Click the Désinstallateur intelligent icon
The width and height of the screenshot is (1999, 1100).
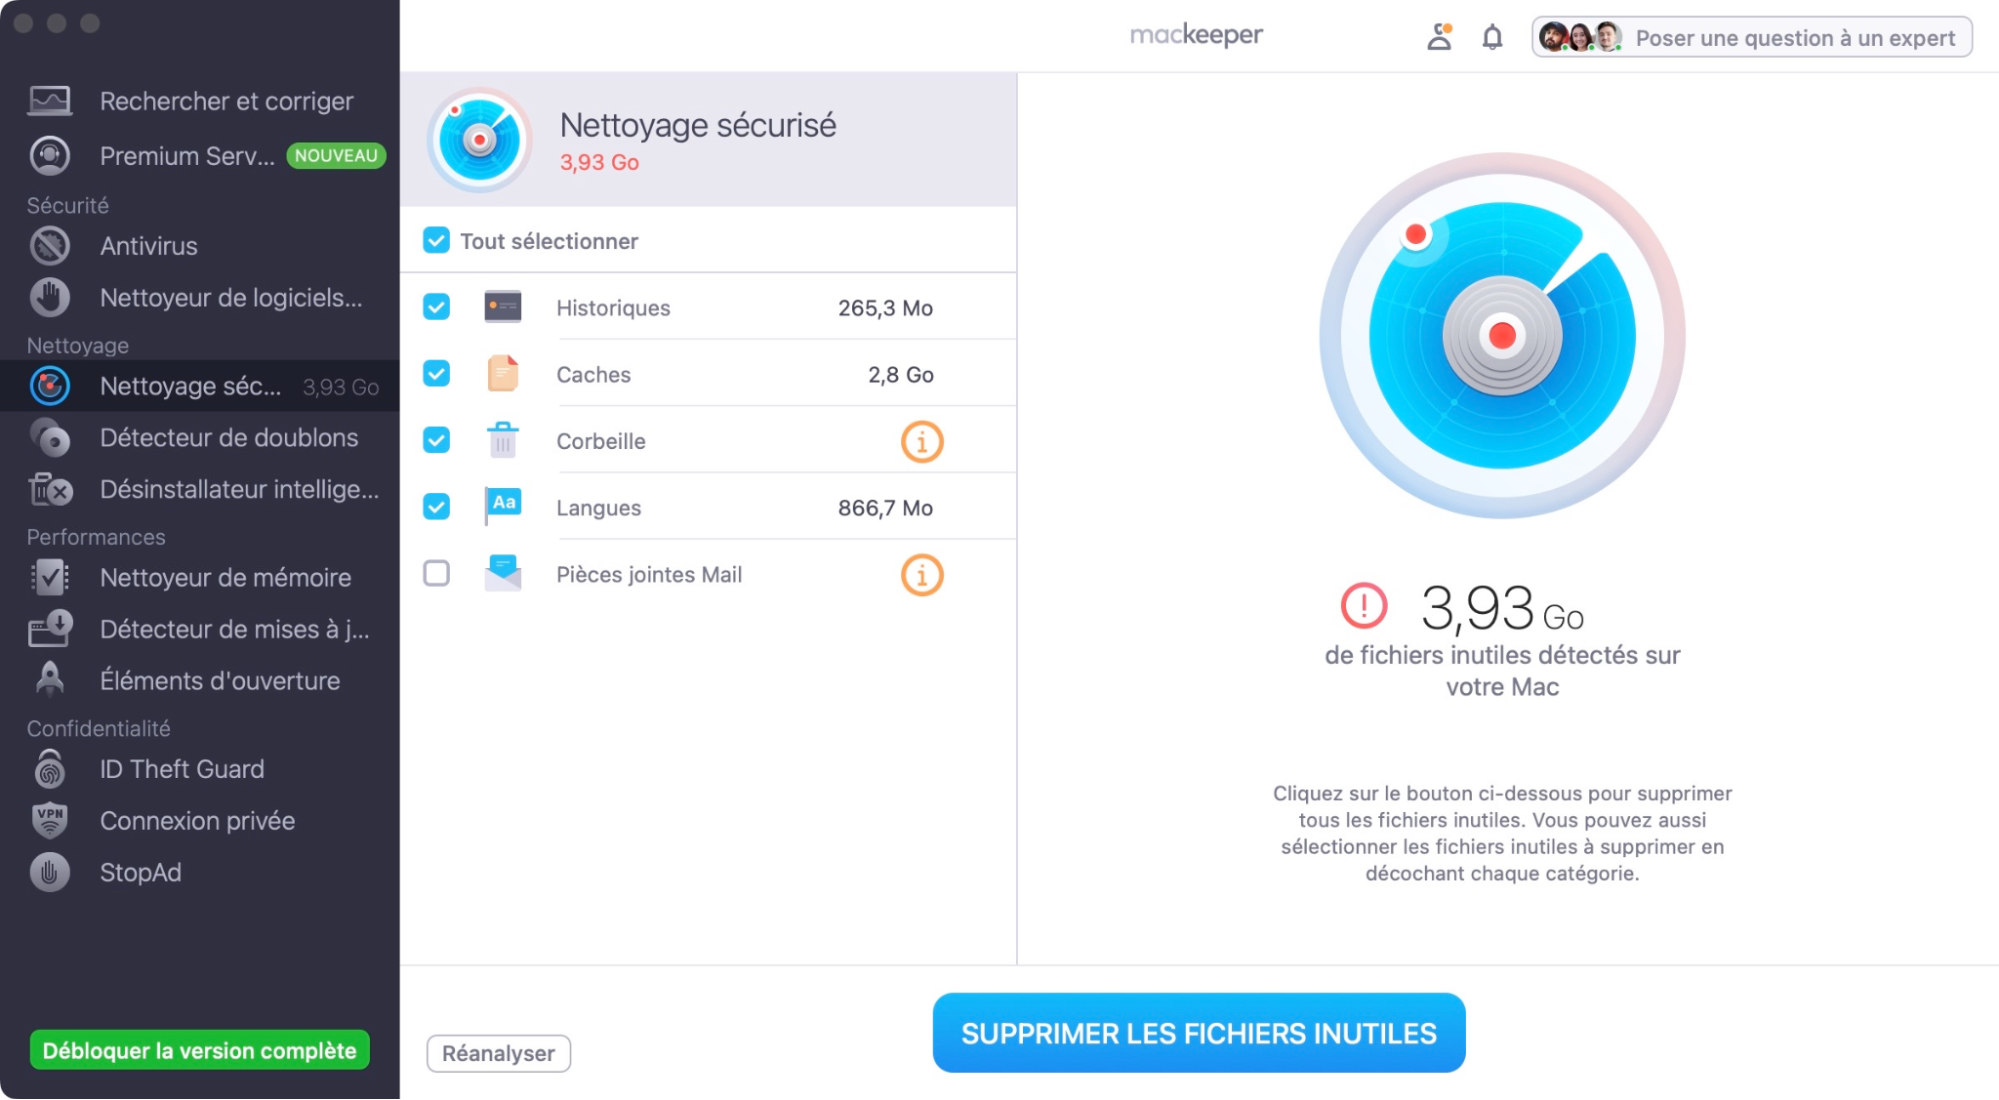click(49, 489)
